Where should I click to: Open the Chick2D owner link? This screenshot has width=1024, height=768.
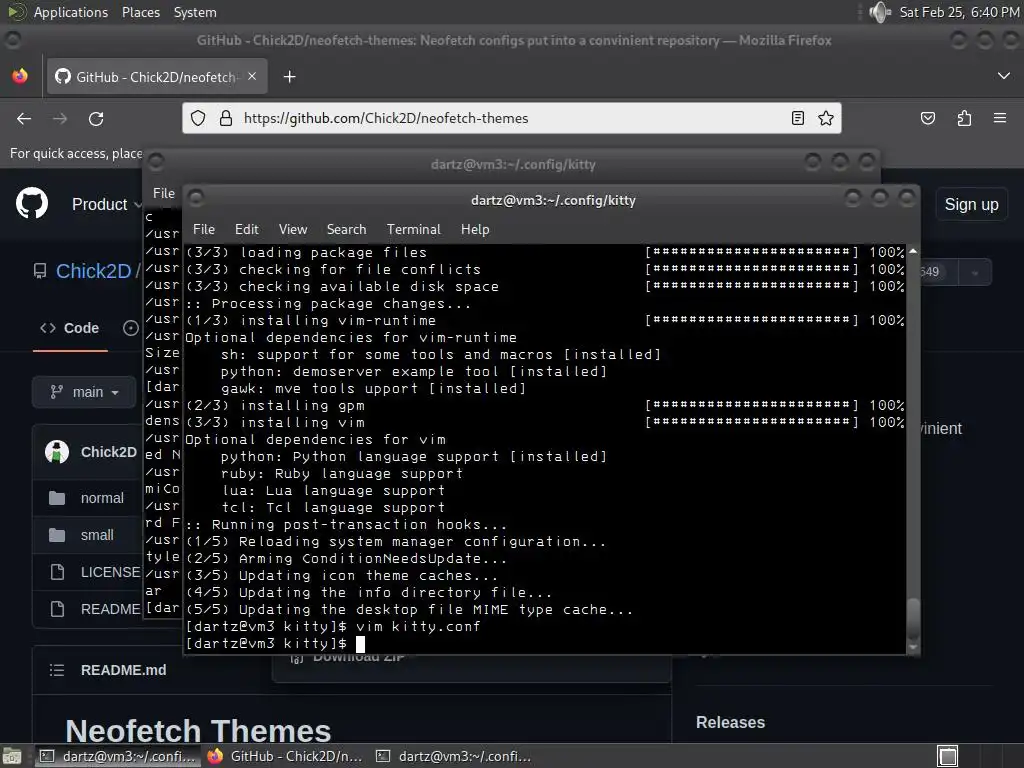pyautogui.click(x=93, y=271)
